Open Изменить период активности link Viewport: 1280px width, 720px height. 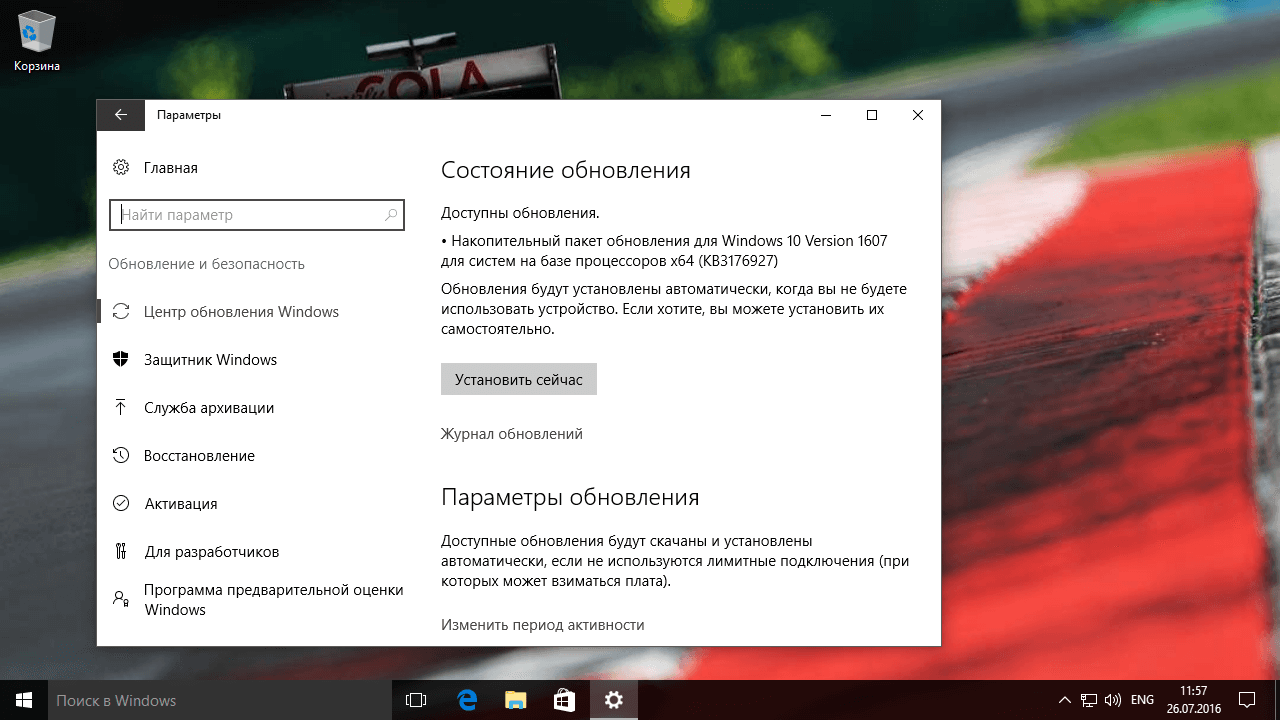(542, 624)
